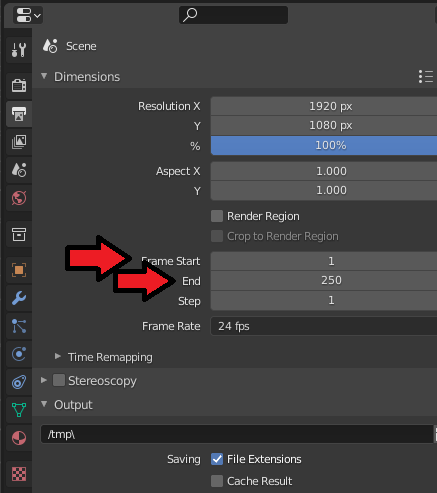Image resolution: width=437 pixels, height=493 pixels.
Task: Enable the Render Region checkbox
Action: tap(217, 216)
